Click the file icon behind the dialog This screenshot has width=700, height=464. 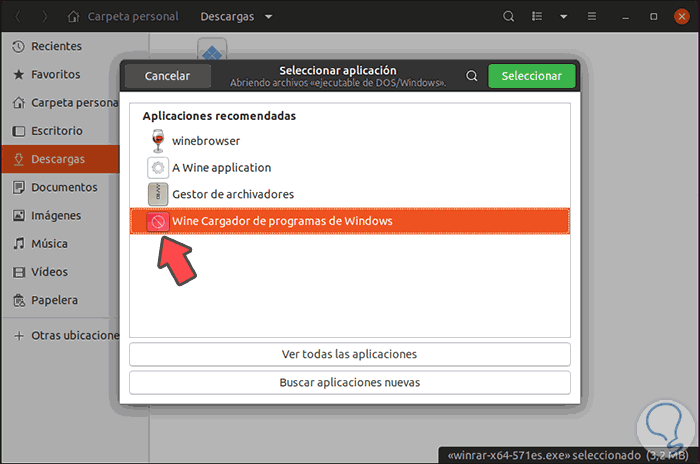coord(212,48)
